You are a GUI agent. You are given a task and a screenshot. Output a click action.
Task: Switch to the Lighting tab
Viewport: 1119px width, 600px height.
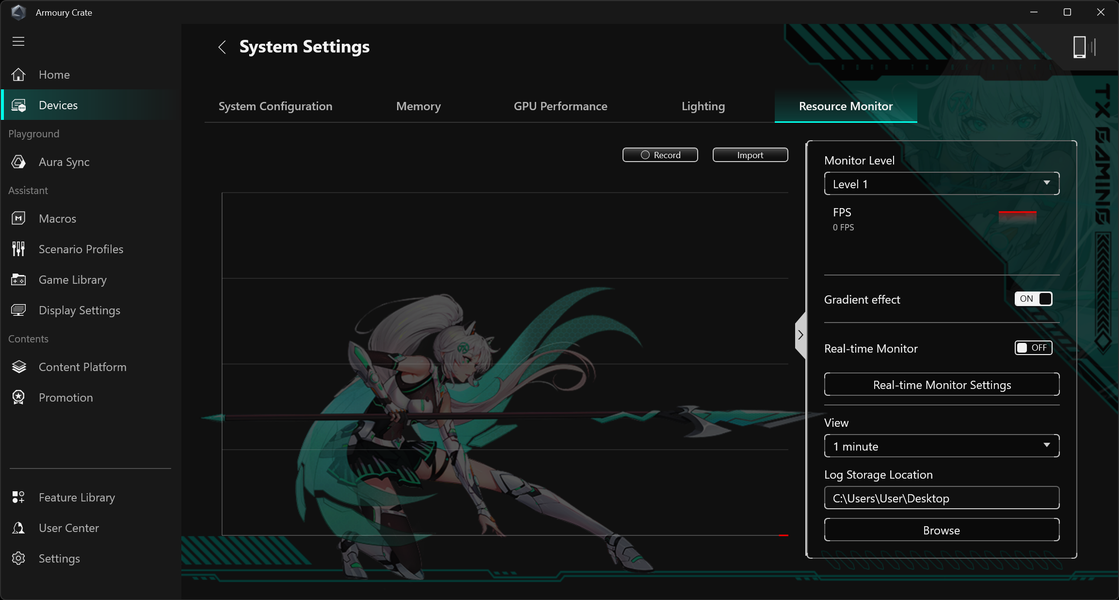pos(703,106)
